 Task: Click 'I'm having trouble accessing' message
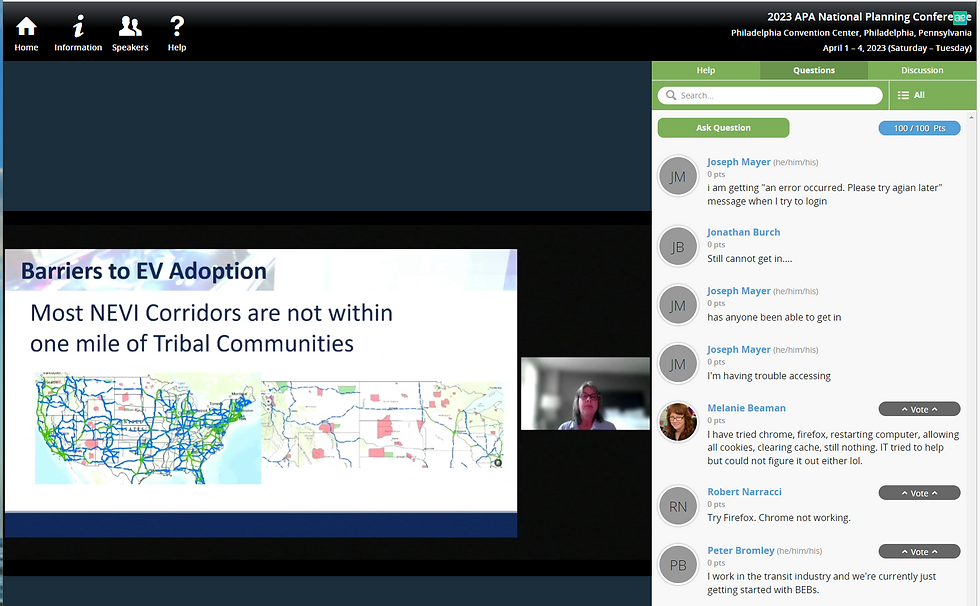coord(769,375)
